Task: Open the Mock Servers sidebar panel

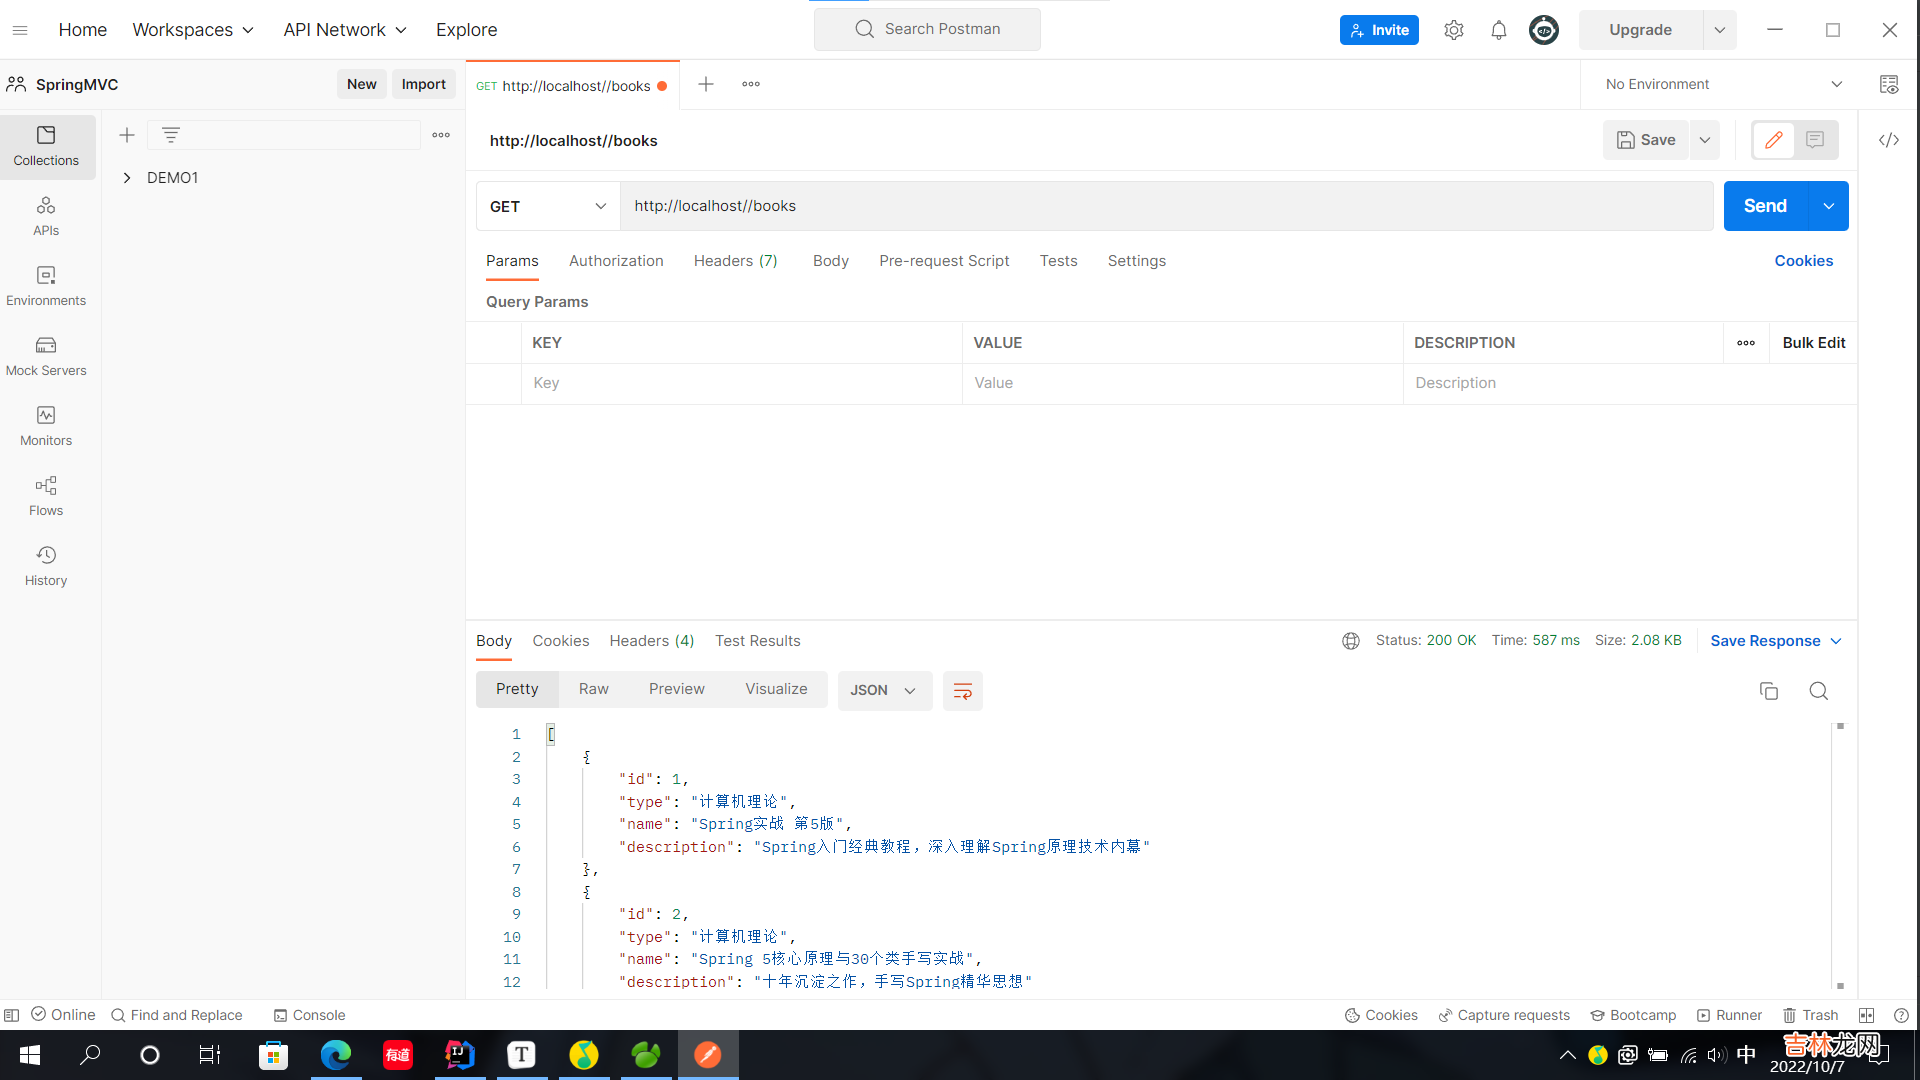Action: click(x=46, y=355)
